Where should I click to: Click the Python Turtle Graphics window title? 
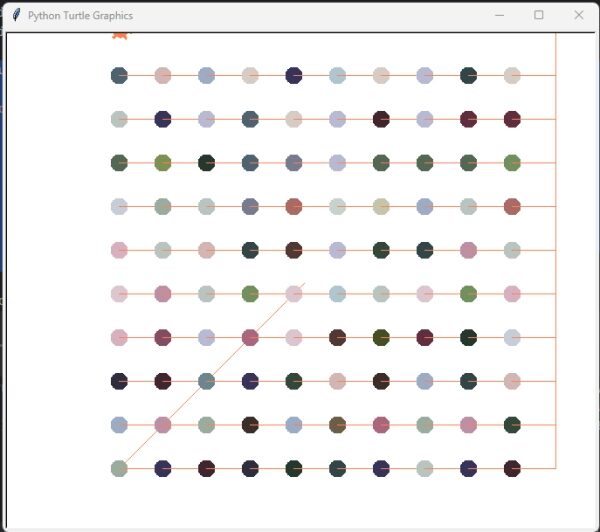(x=80, y=16)
